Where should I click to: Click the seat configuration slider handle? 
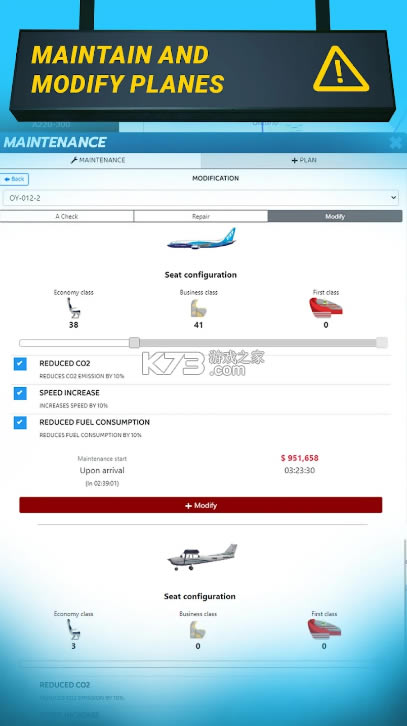click(134, 343)
